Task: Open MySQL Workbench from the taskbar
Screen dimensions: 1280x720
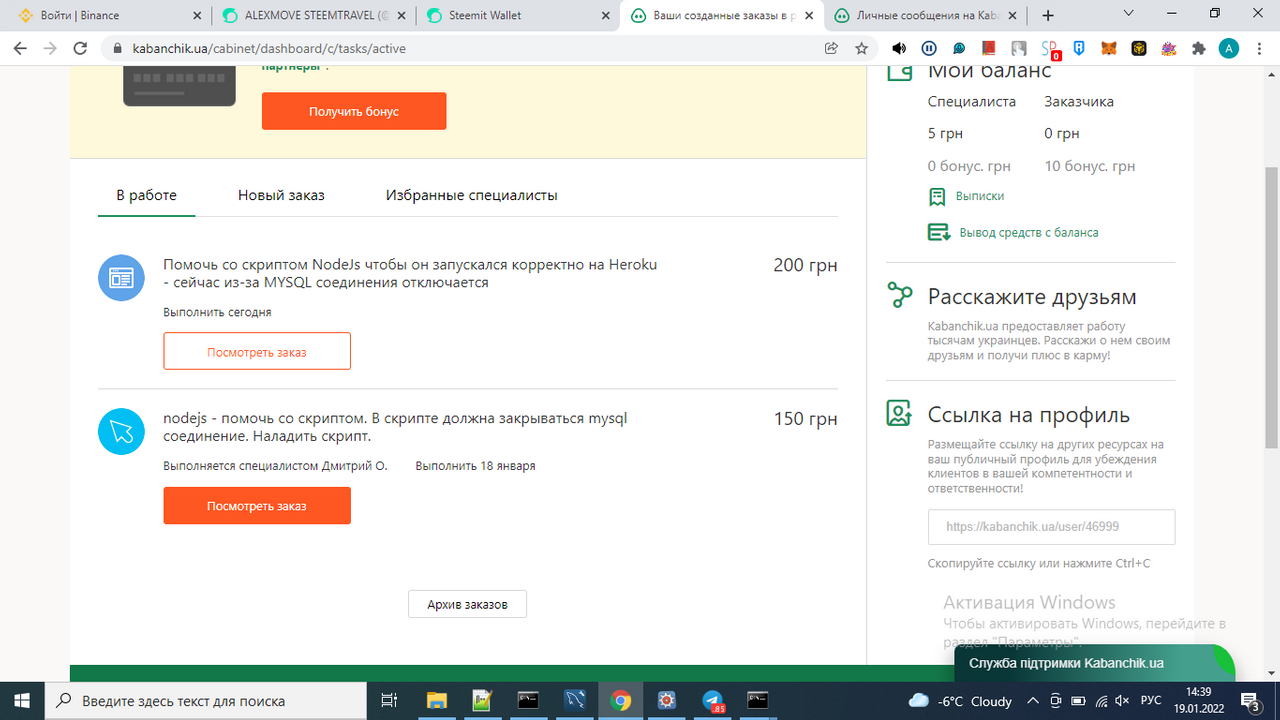Action: click(574, 700)
